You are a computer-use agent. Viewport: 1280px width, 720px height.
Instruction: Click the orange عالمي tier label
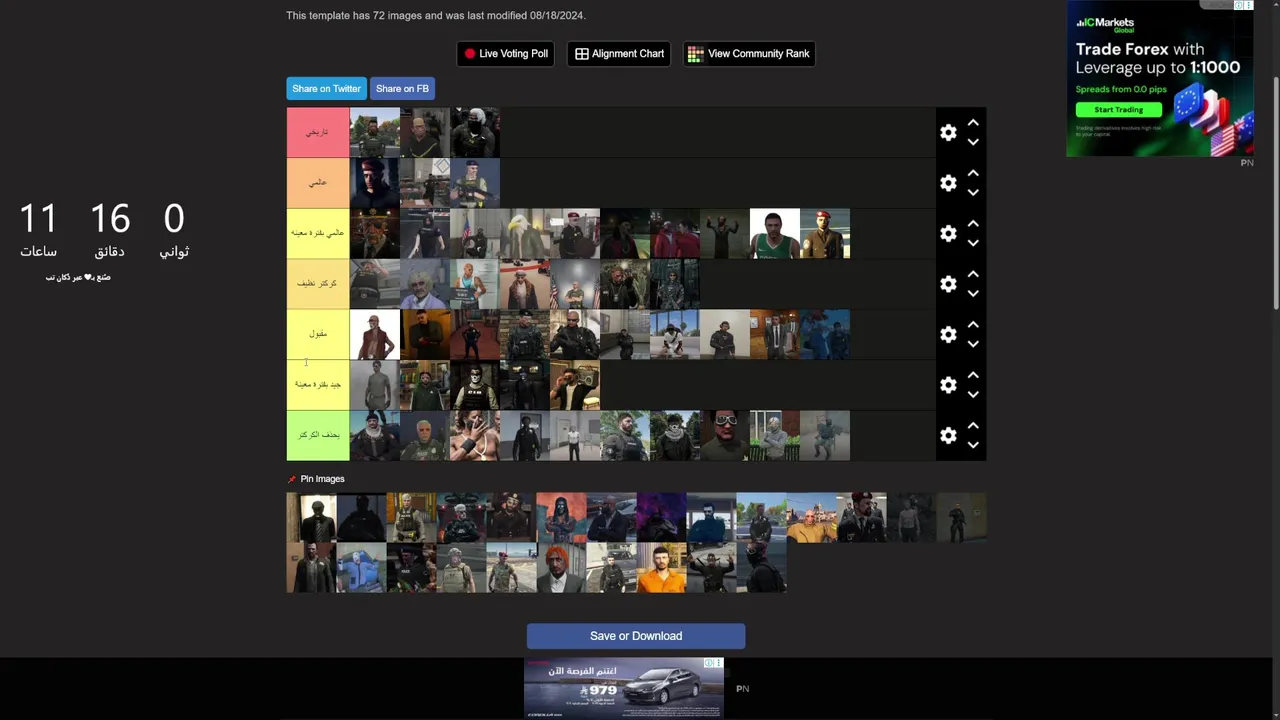click(x=318, y=183)
